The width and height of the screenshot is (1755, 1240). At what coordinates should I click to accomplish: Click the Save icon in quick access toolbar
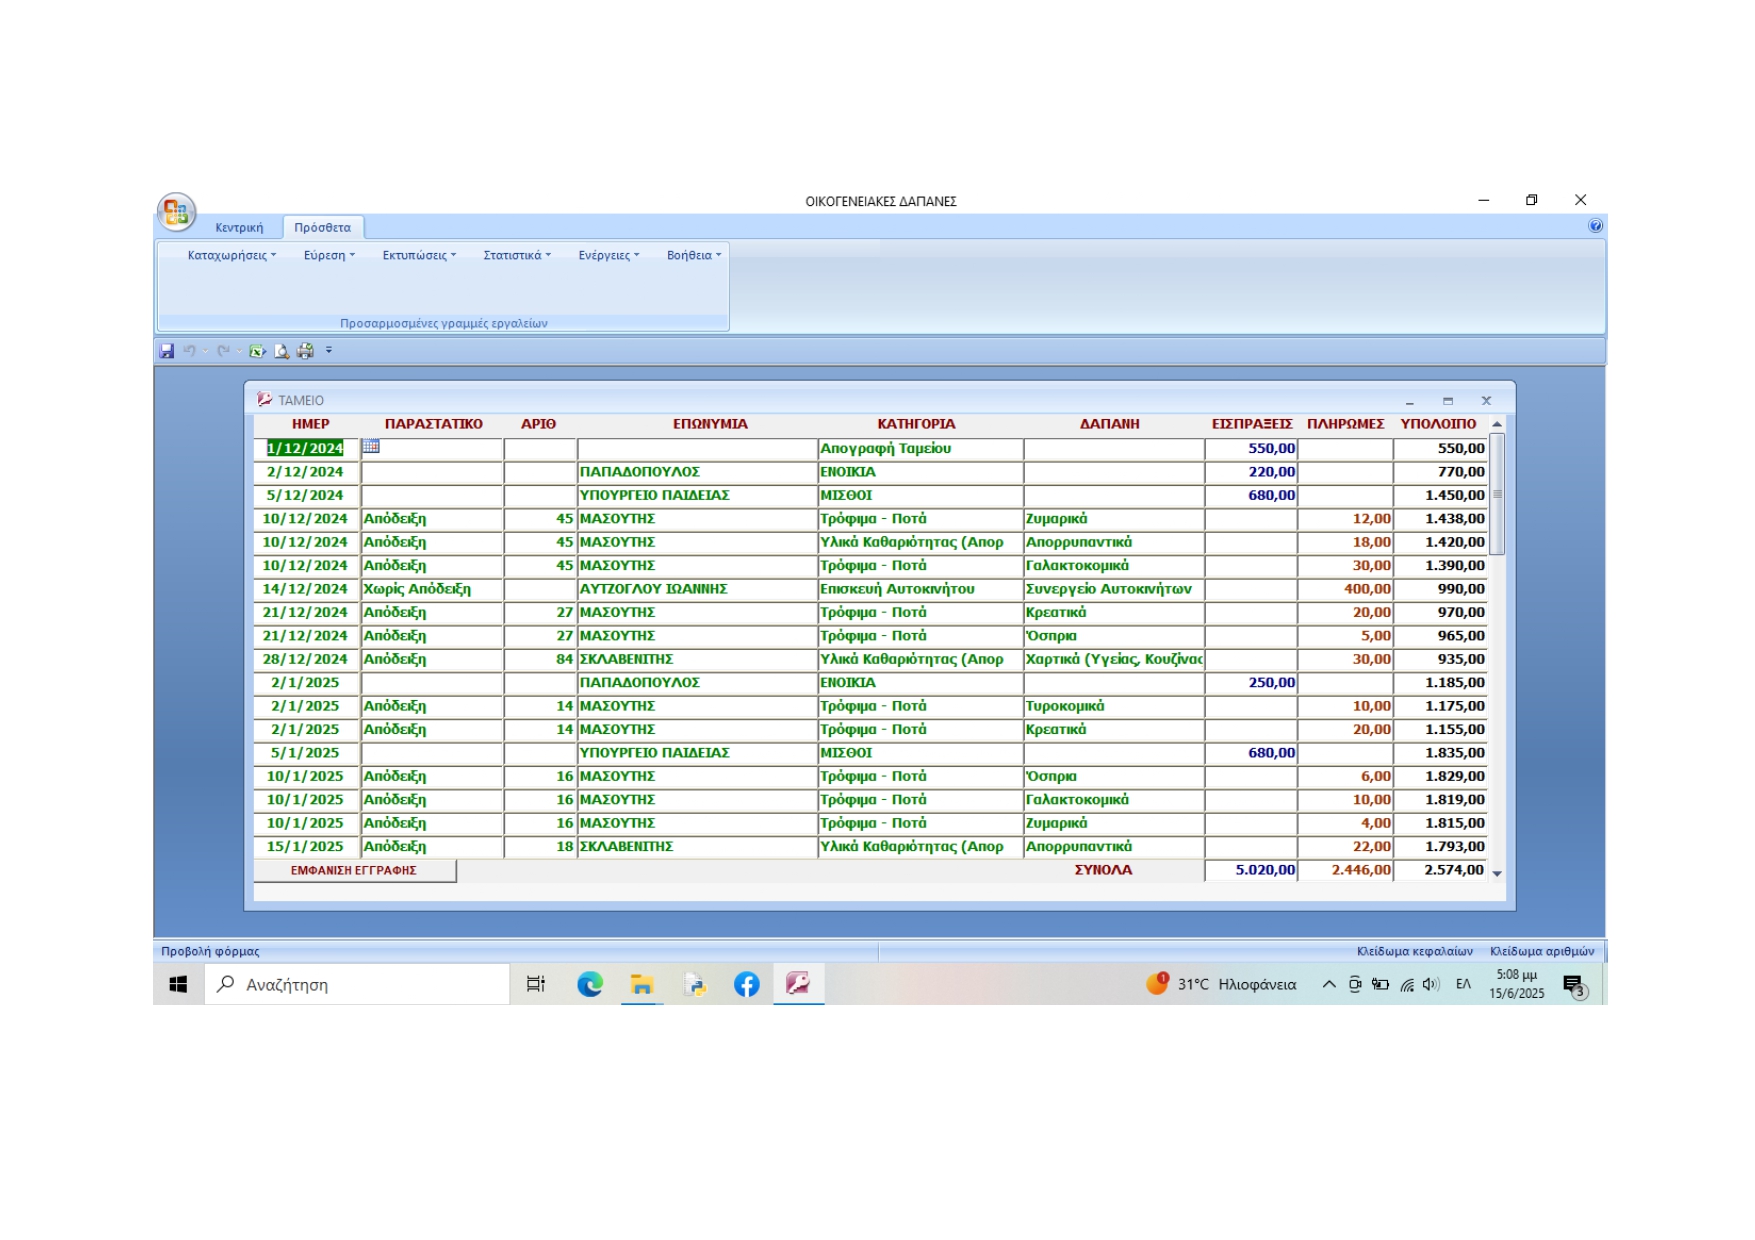167,351
